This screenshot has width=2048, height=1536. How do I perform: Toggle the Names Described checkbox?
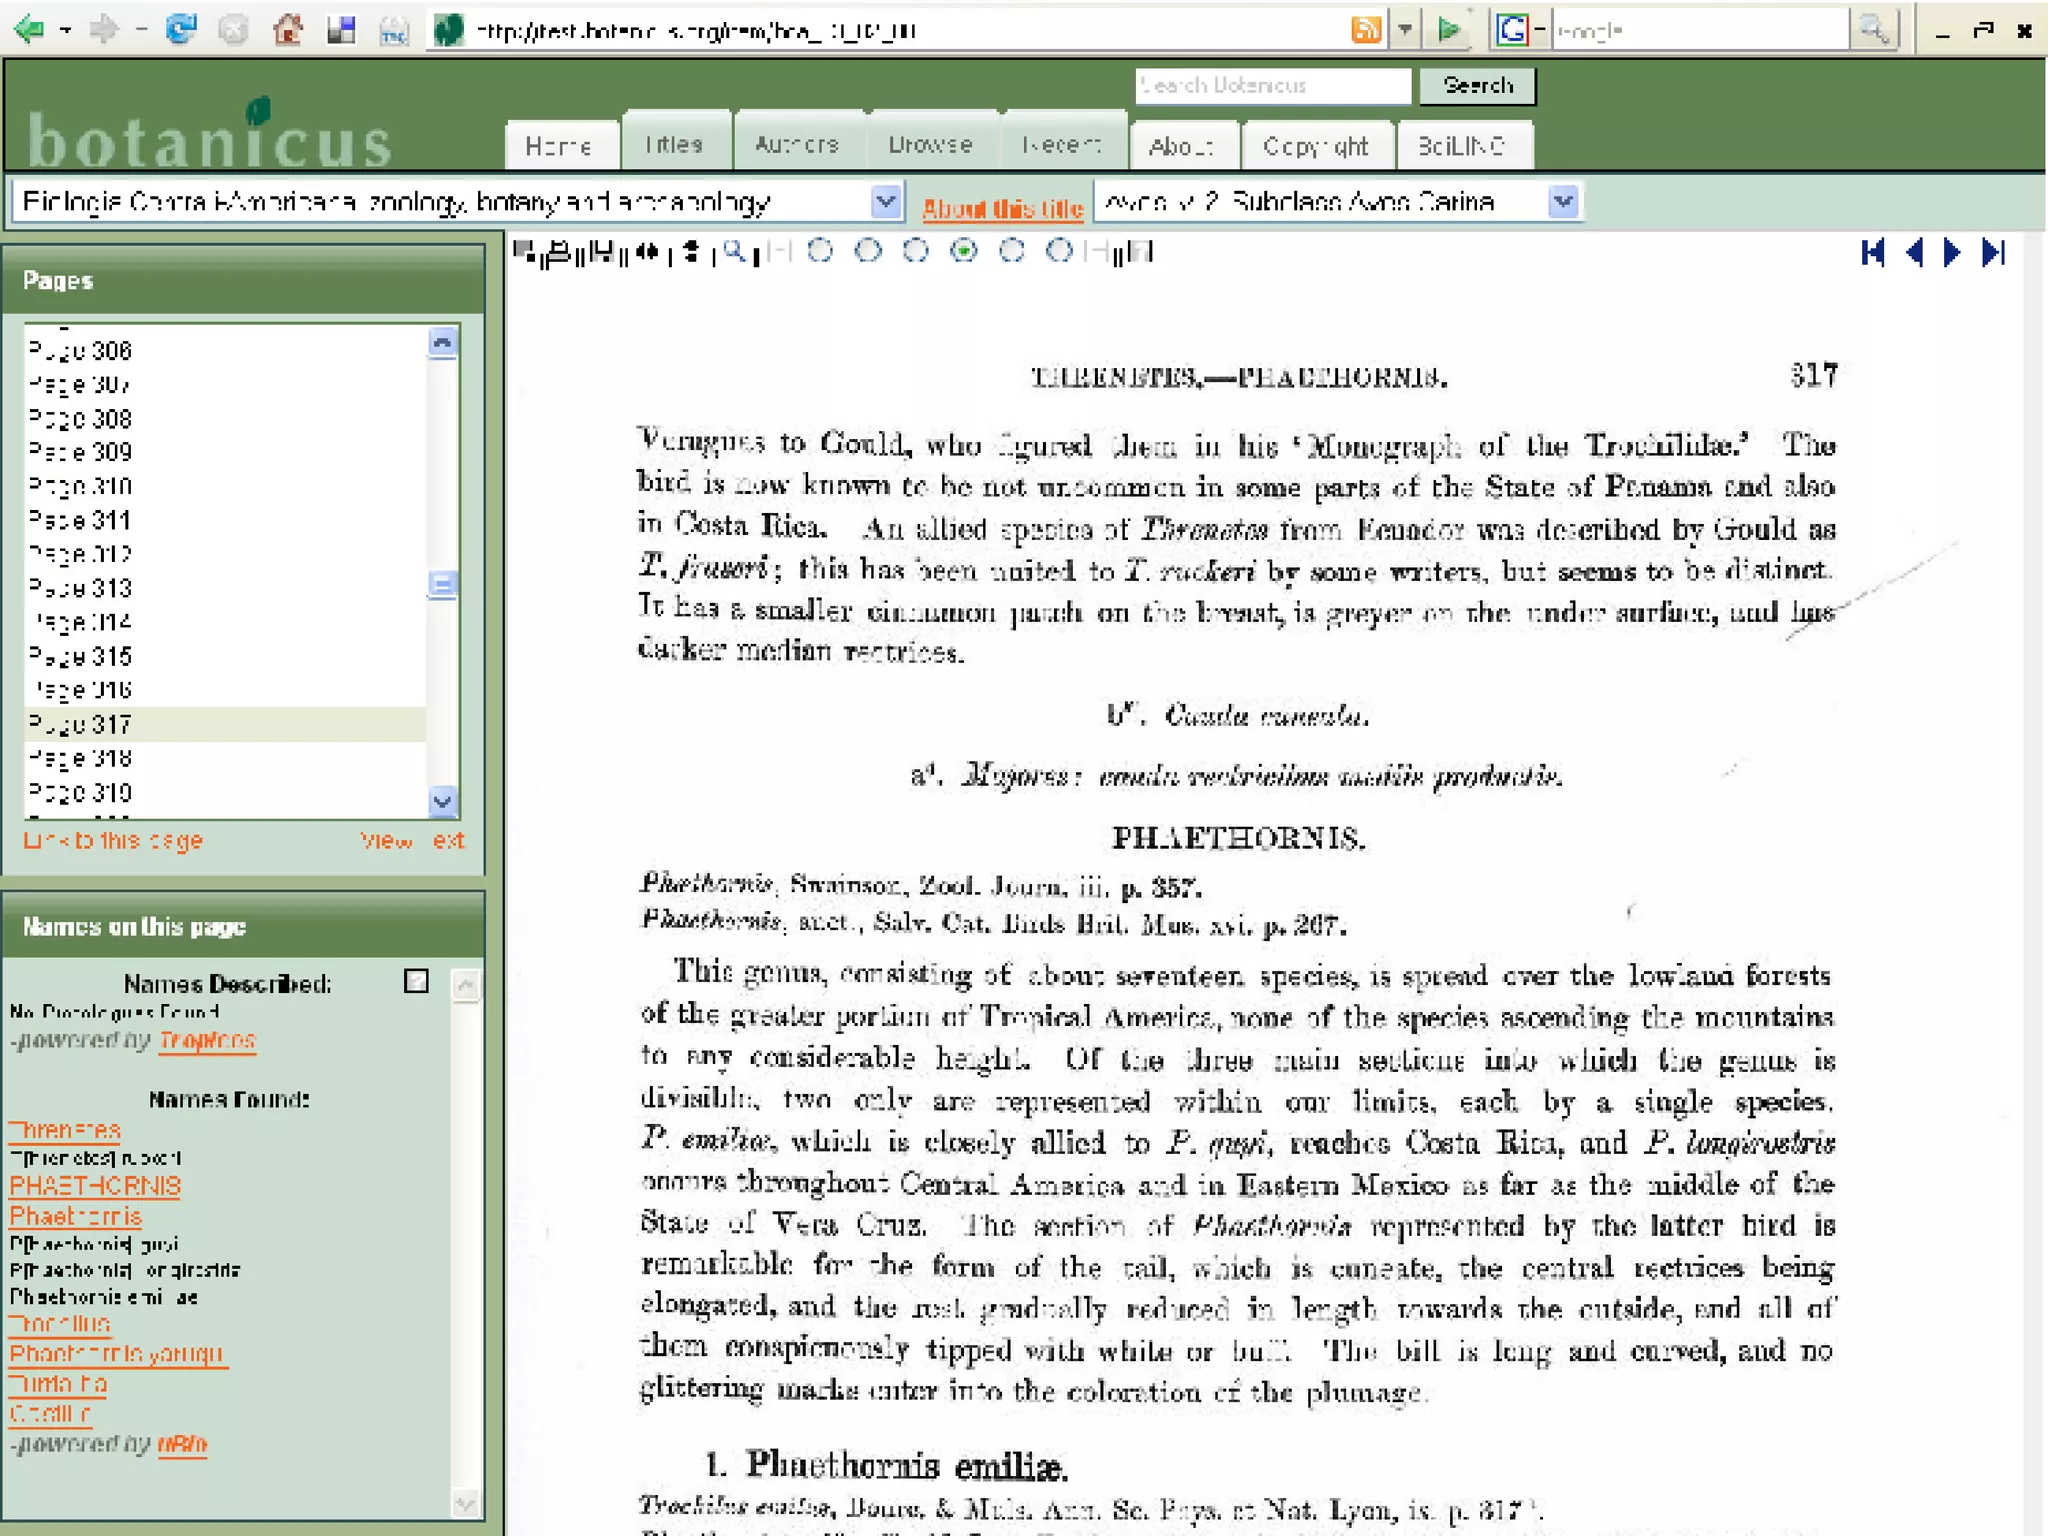(416, 981)
